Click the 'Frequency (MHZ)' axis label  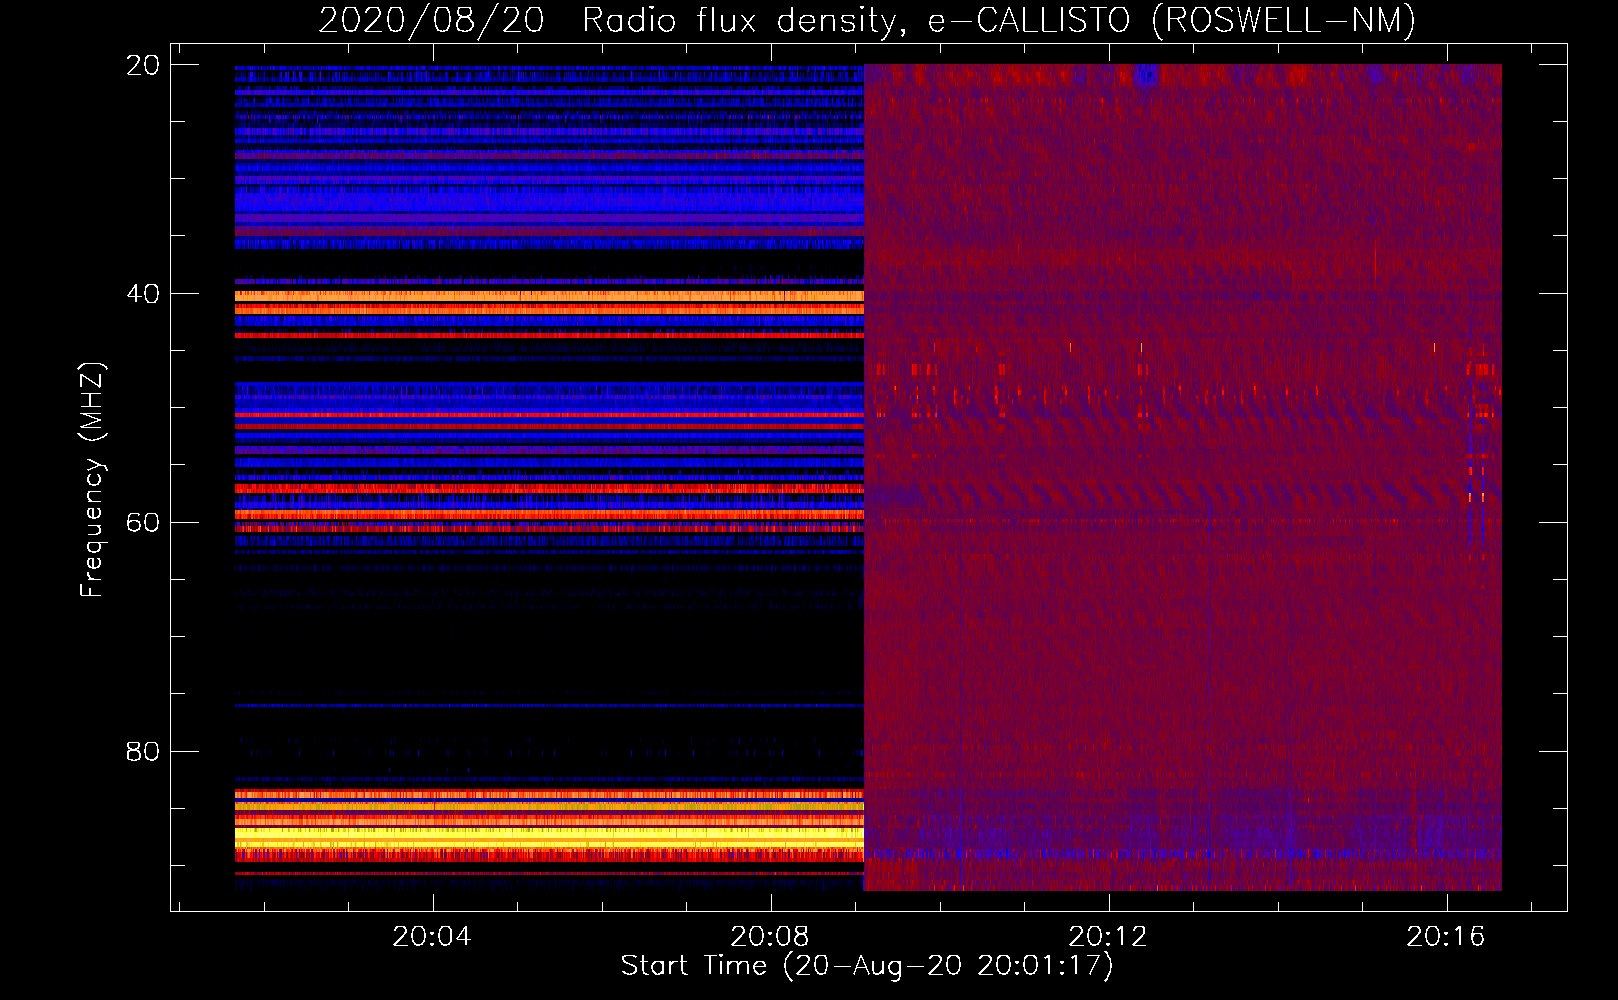pos(91,480)
